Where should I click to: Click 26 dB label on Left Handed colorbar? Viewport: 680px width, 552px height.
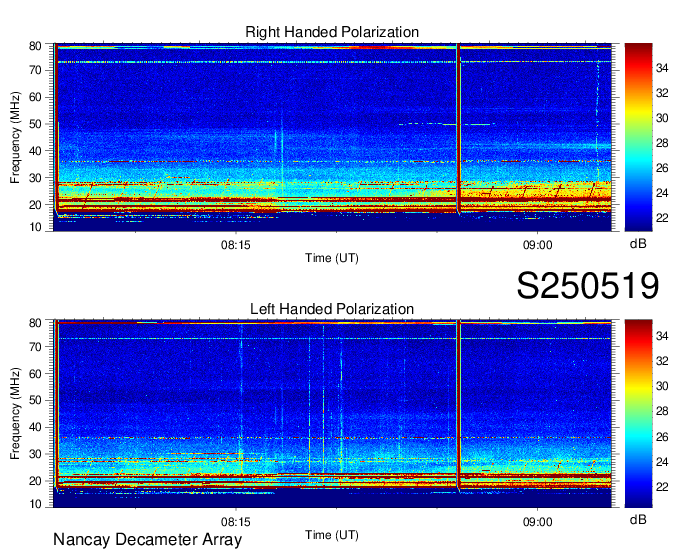pyautogui.click(x=662, y=437)
